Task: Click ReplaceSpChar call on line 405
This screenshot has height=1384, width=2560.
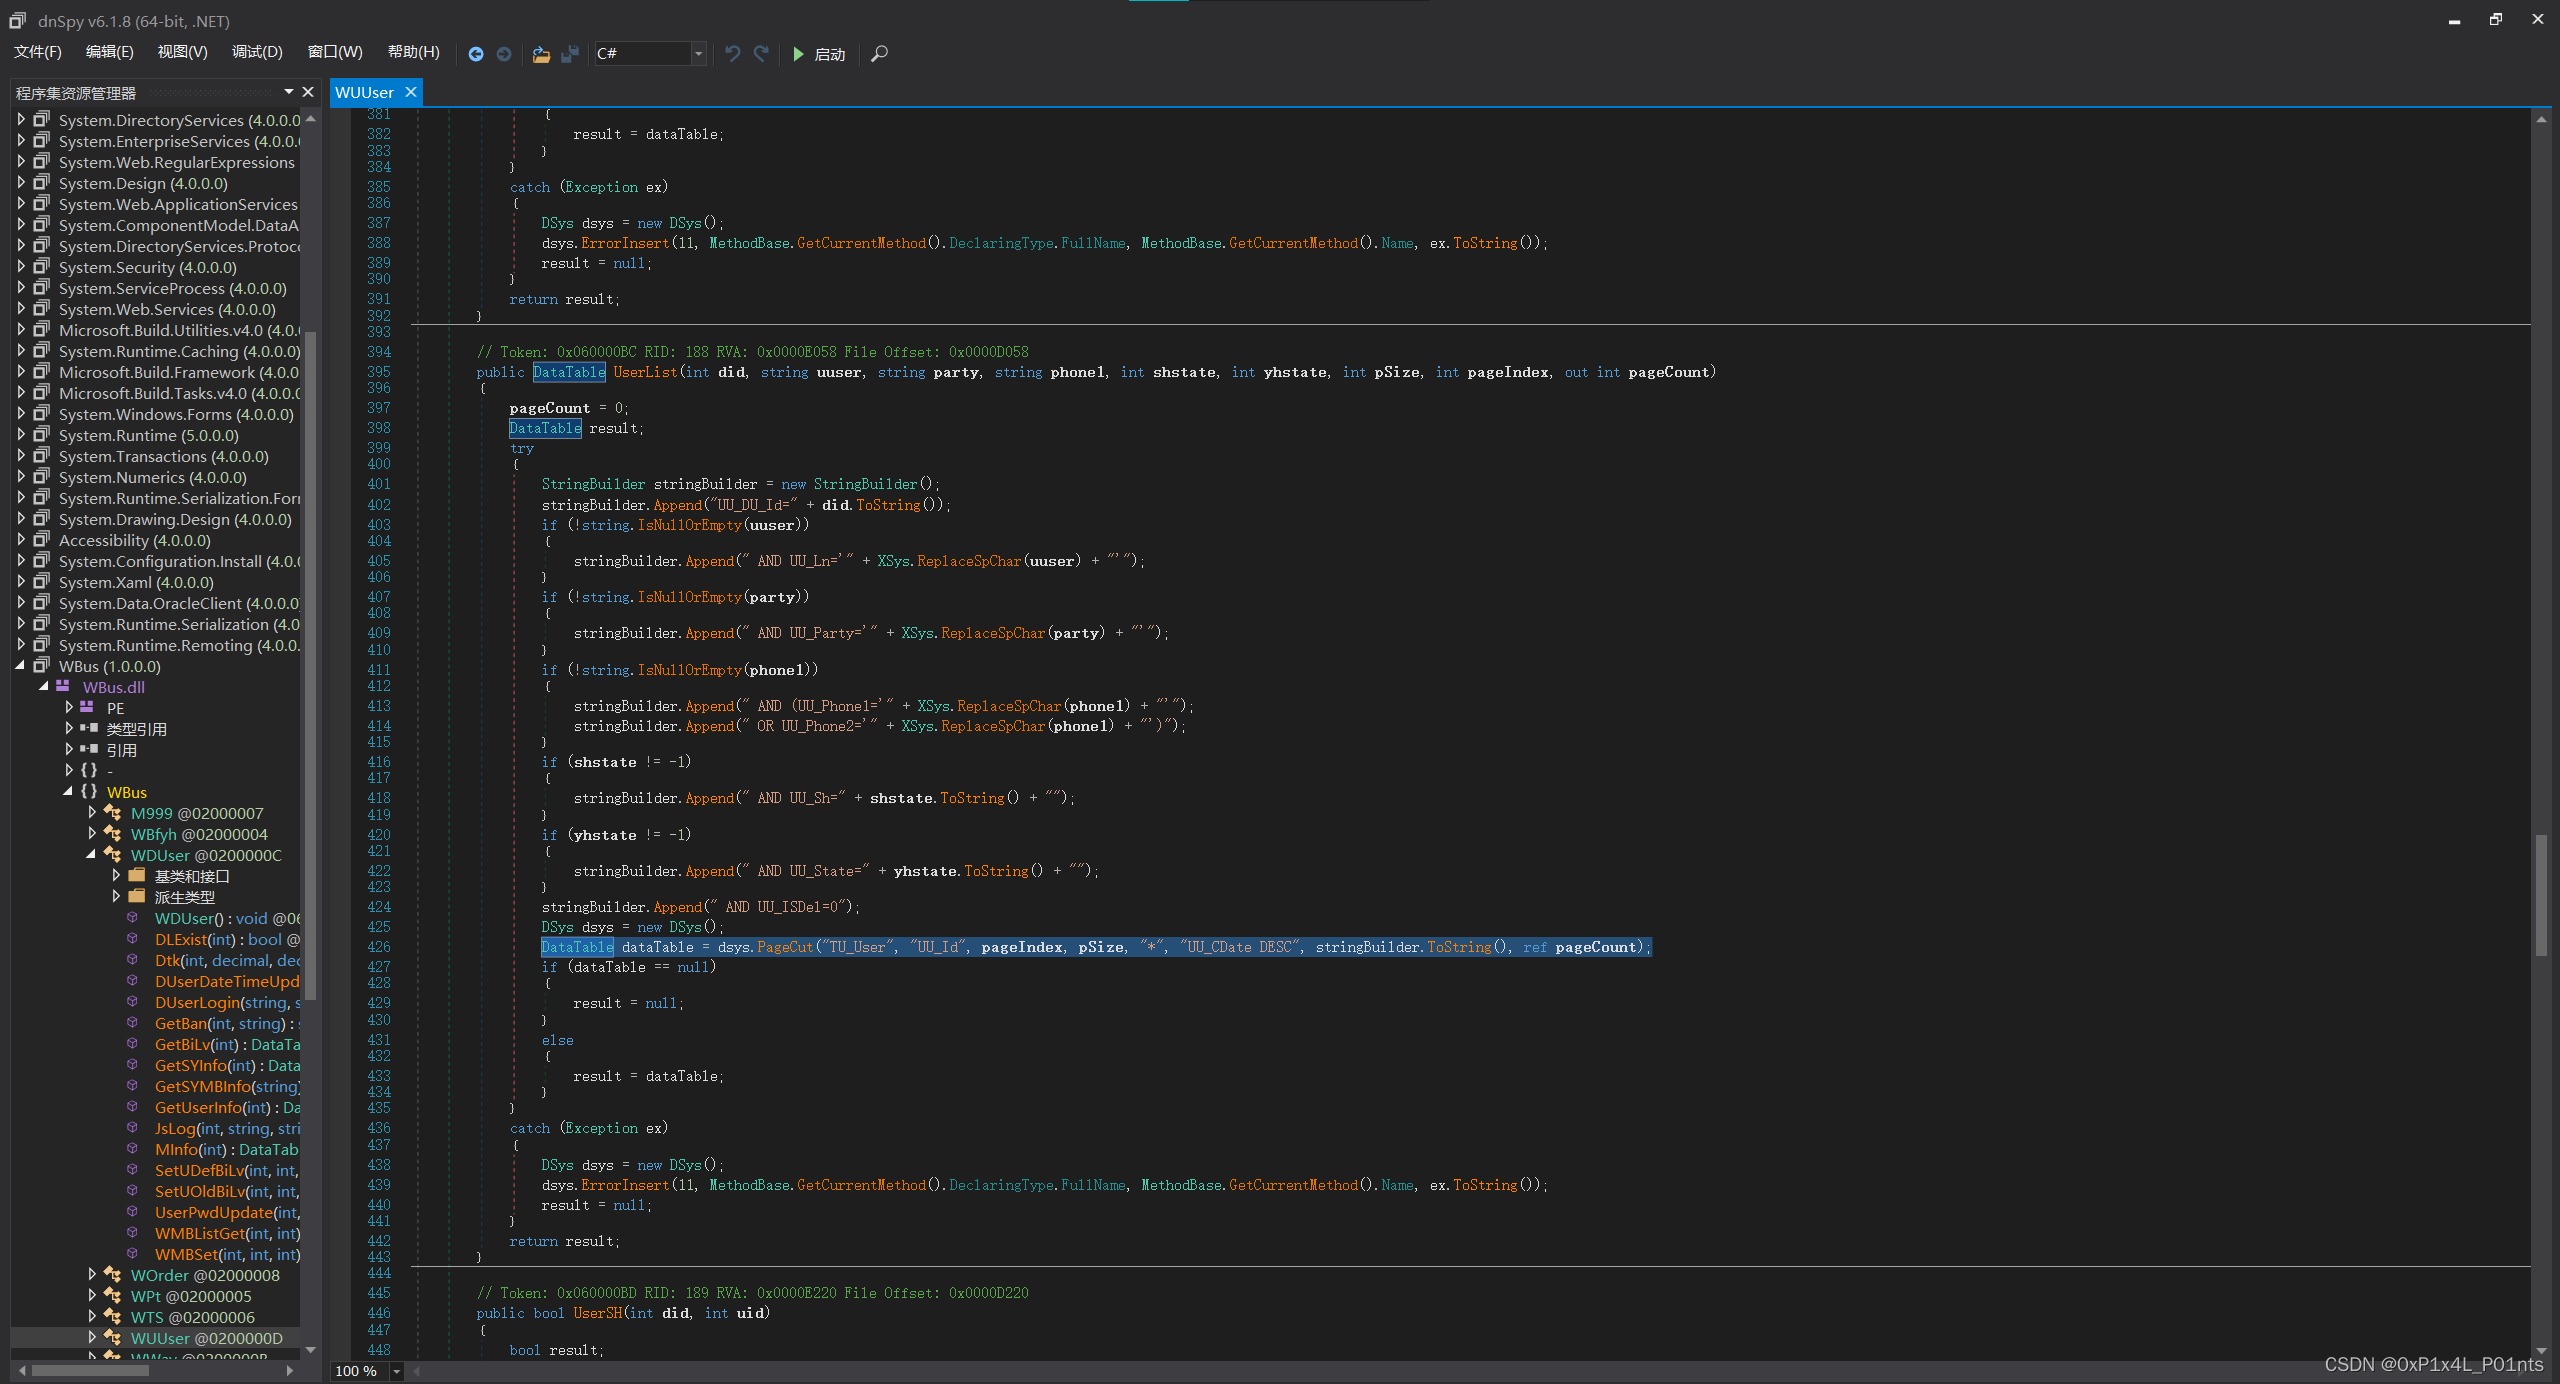Action: click(x=969, y=561)
